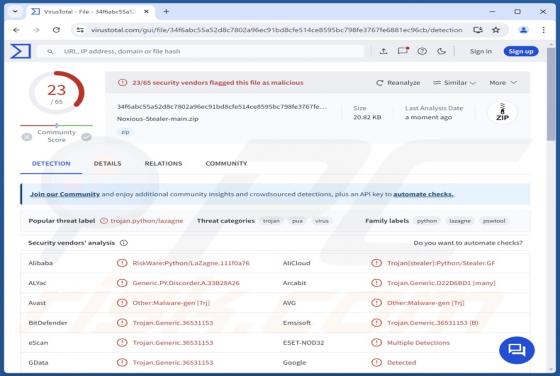Click Generic.PY.Discorder.A.33B28A26 detection
Viewport: 560px width, 376px height.
coord(186,283)
